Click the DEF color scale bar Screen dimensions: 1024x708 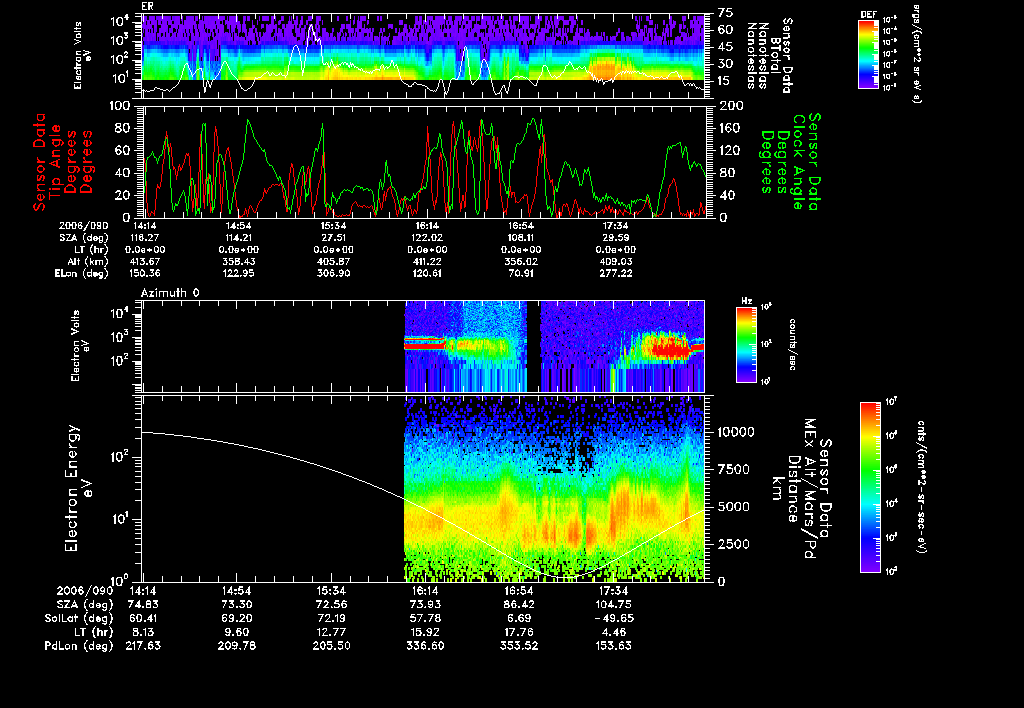[x=868, y=54]
